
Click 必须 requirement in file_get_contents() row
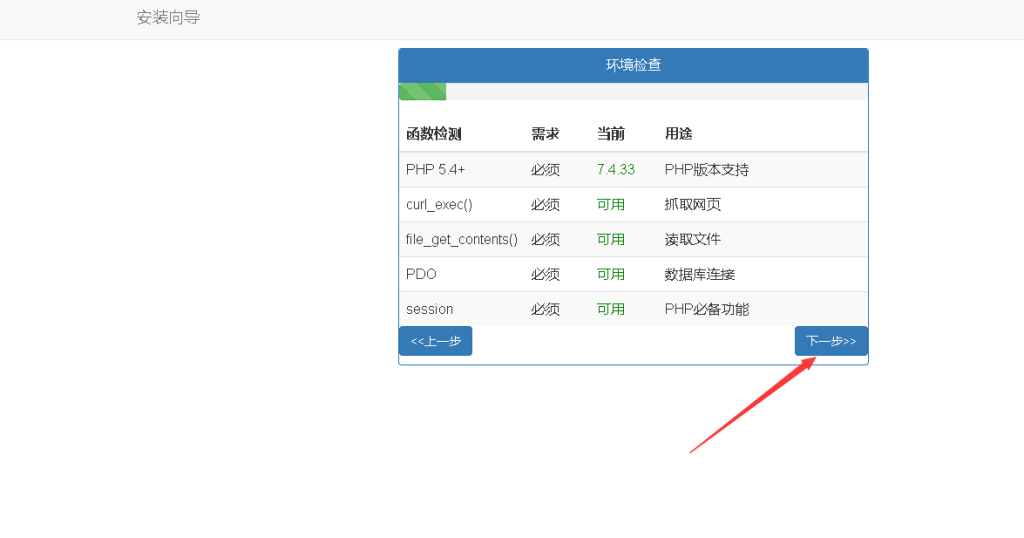pos(545,240)
